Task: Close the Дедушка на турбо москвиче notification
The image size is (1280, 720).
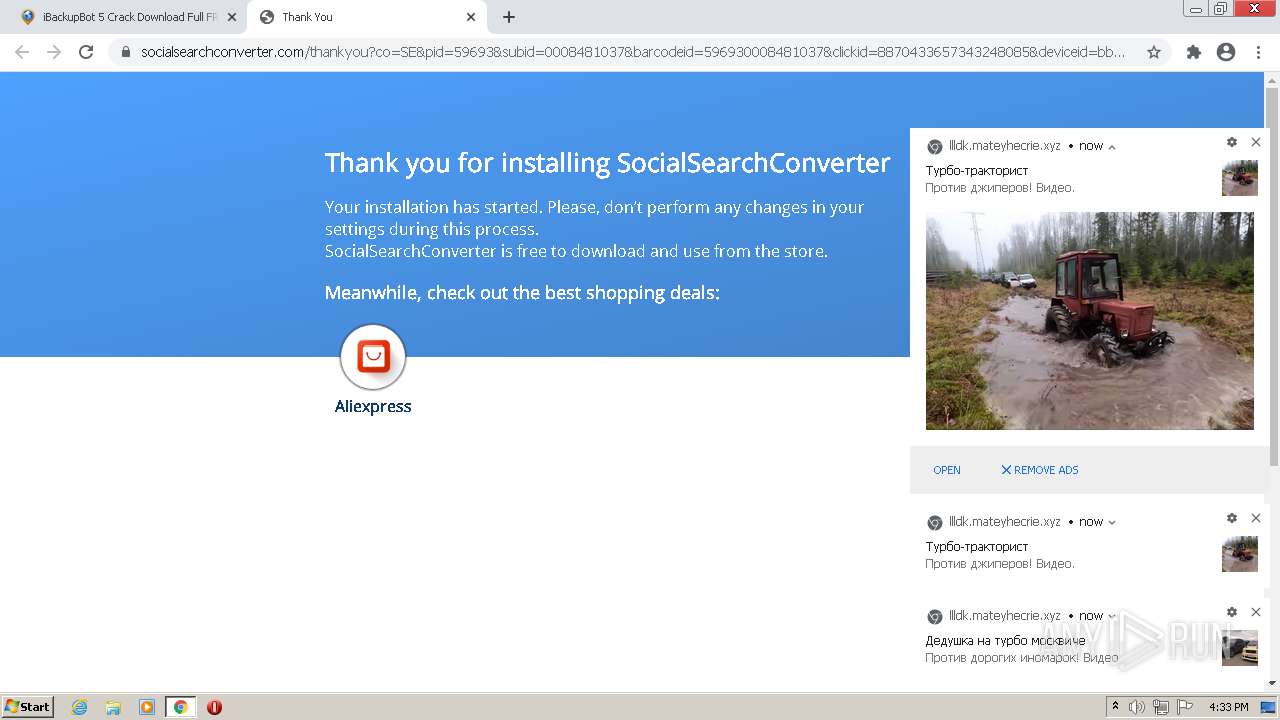Action: 1256,612
